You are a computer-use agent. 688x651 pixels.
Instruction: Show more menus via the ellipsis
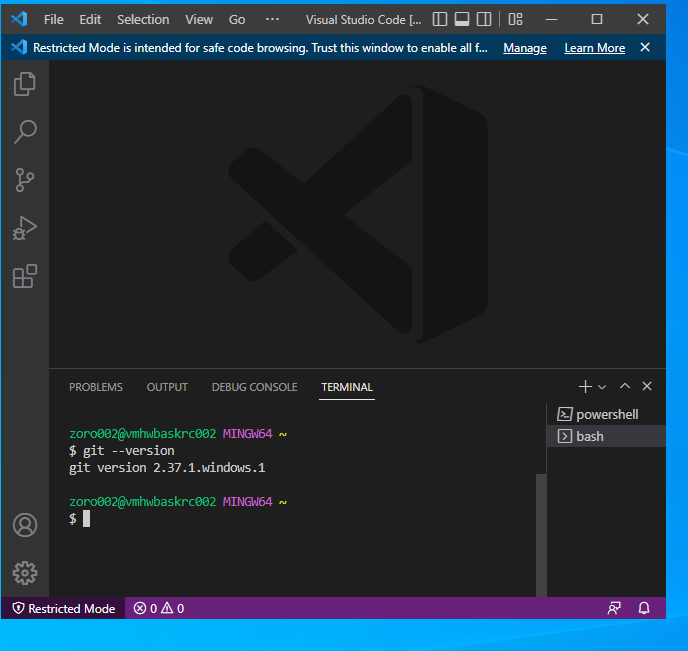click(x=272, y=19)
